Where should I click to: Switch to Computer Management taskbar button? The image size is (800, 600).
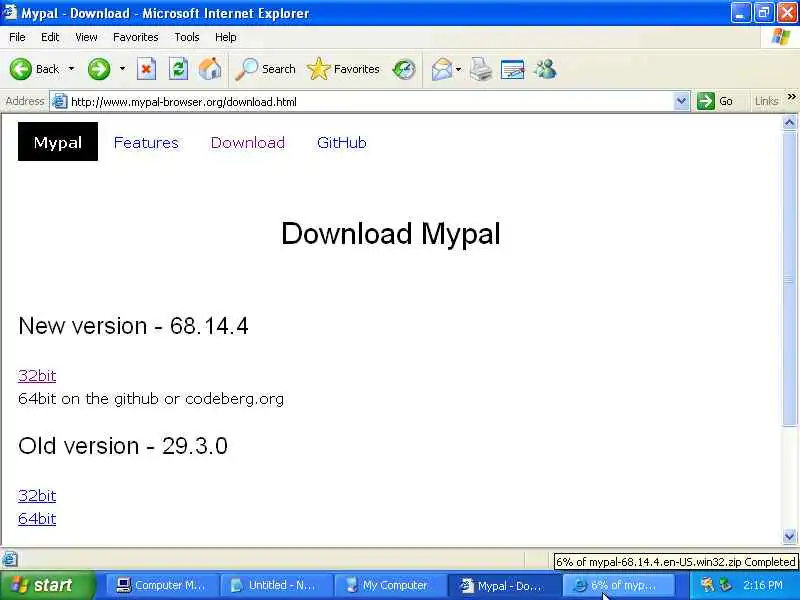coord(162,585)
